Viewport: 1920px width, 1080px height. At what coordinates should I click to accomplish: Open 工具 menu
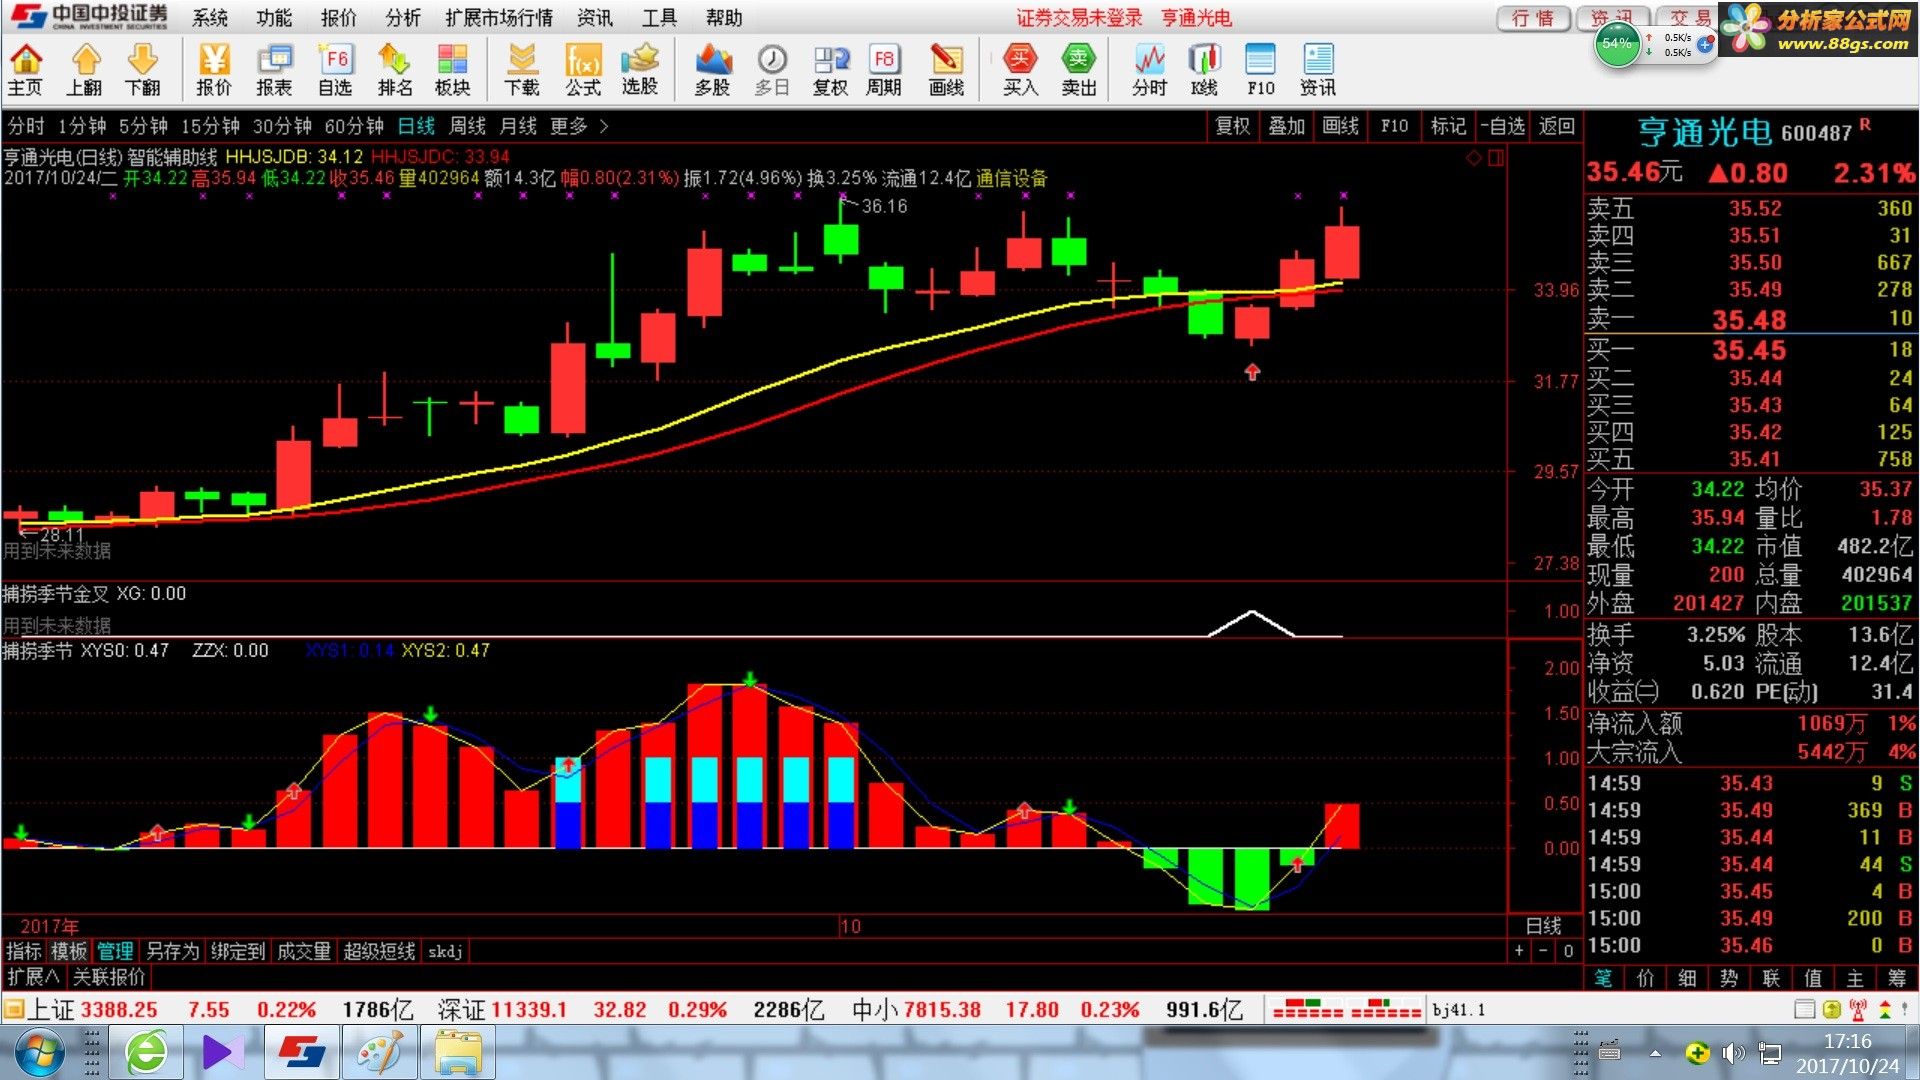click(659, 18)
